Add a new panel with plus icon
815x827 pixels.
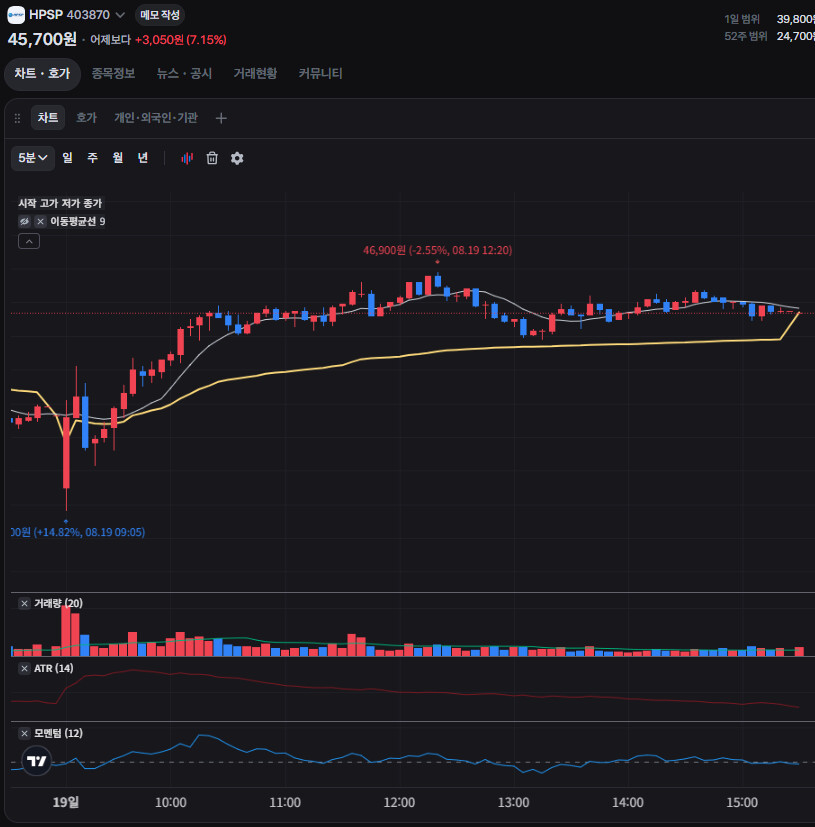[x=221, y=118]
